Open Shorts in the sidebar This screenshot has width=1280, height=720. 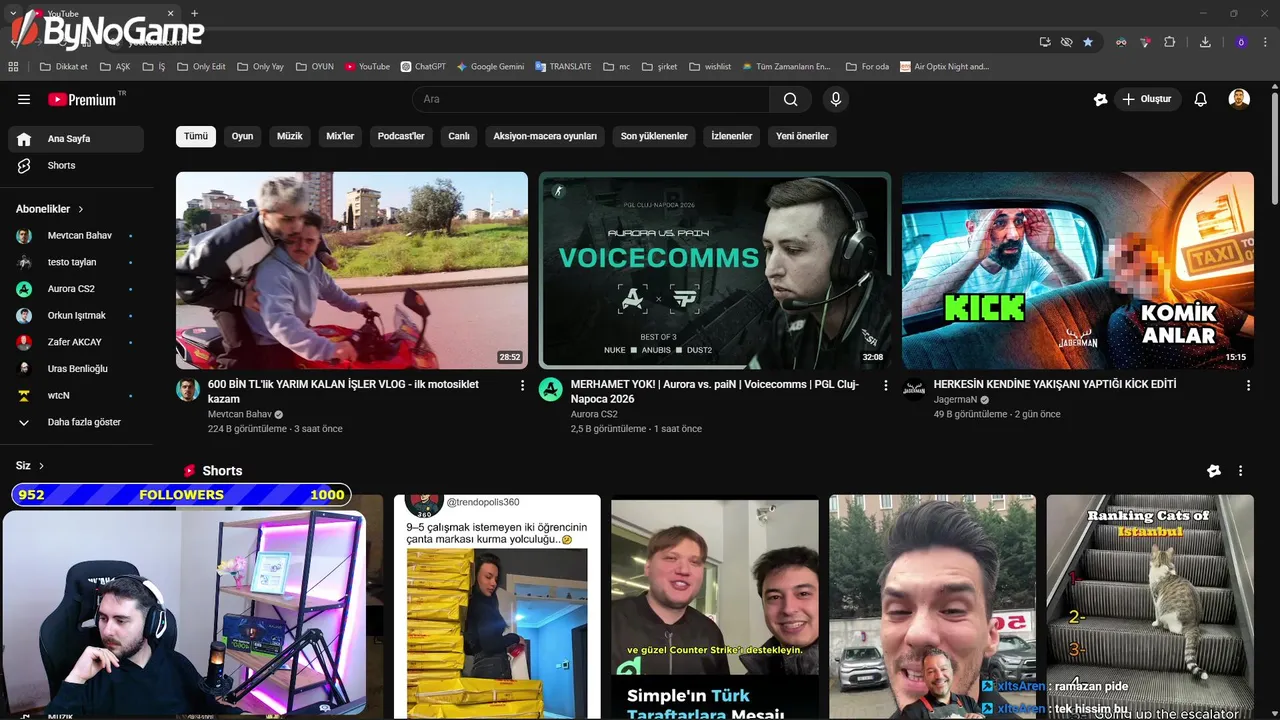(x=76, y=165)
